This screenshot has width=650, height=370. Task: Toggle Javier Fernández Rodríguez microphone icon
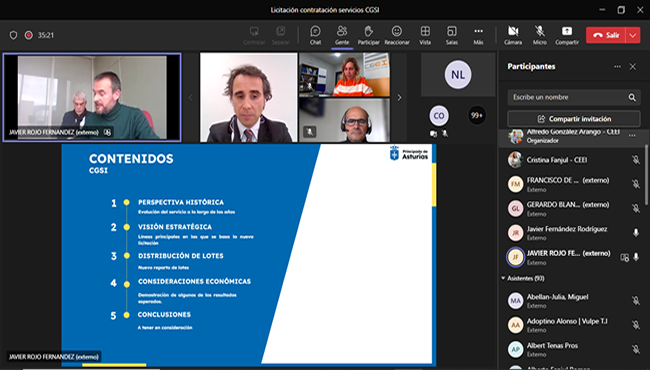click(636, 233)
